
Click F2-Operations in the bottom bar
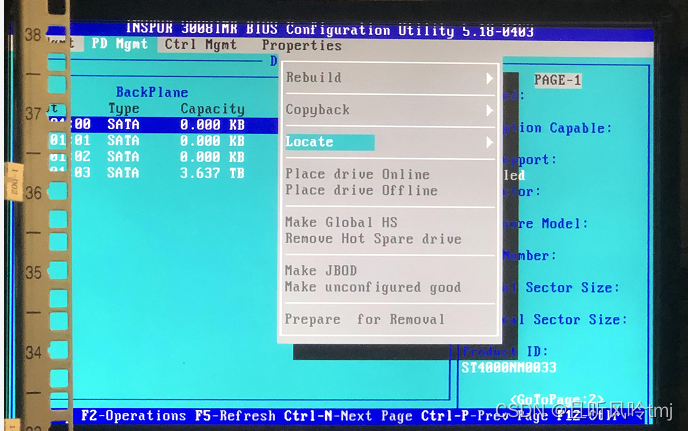(x=133, y=416)
